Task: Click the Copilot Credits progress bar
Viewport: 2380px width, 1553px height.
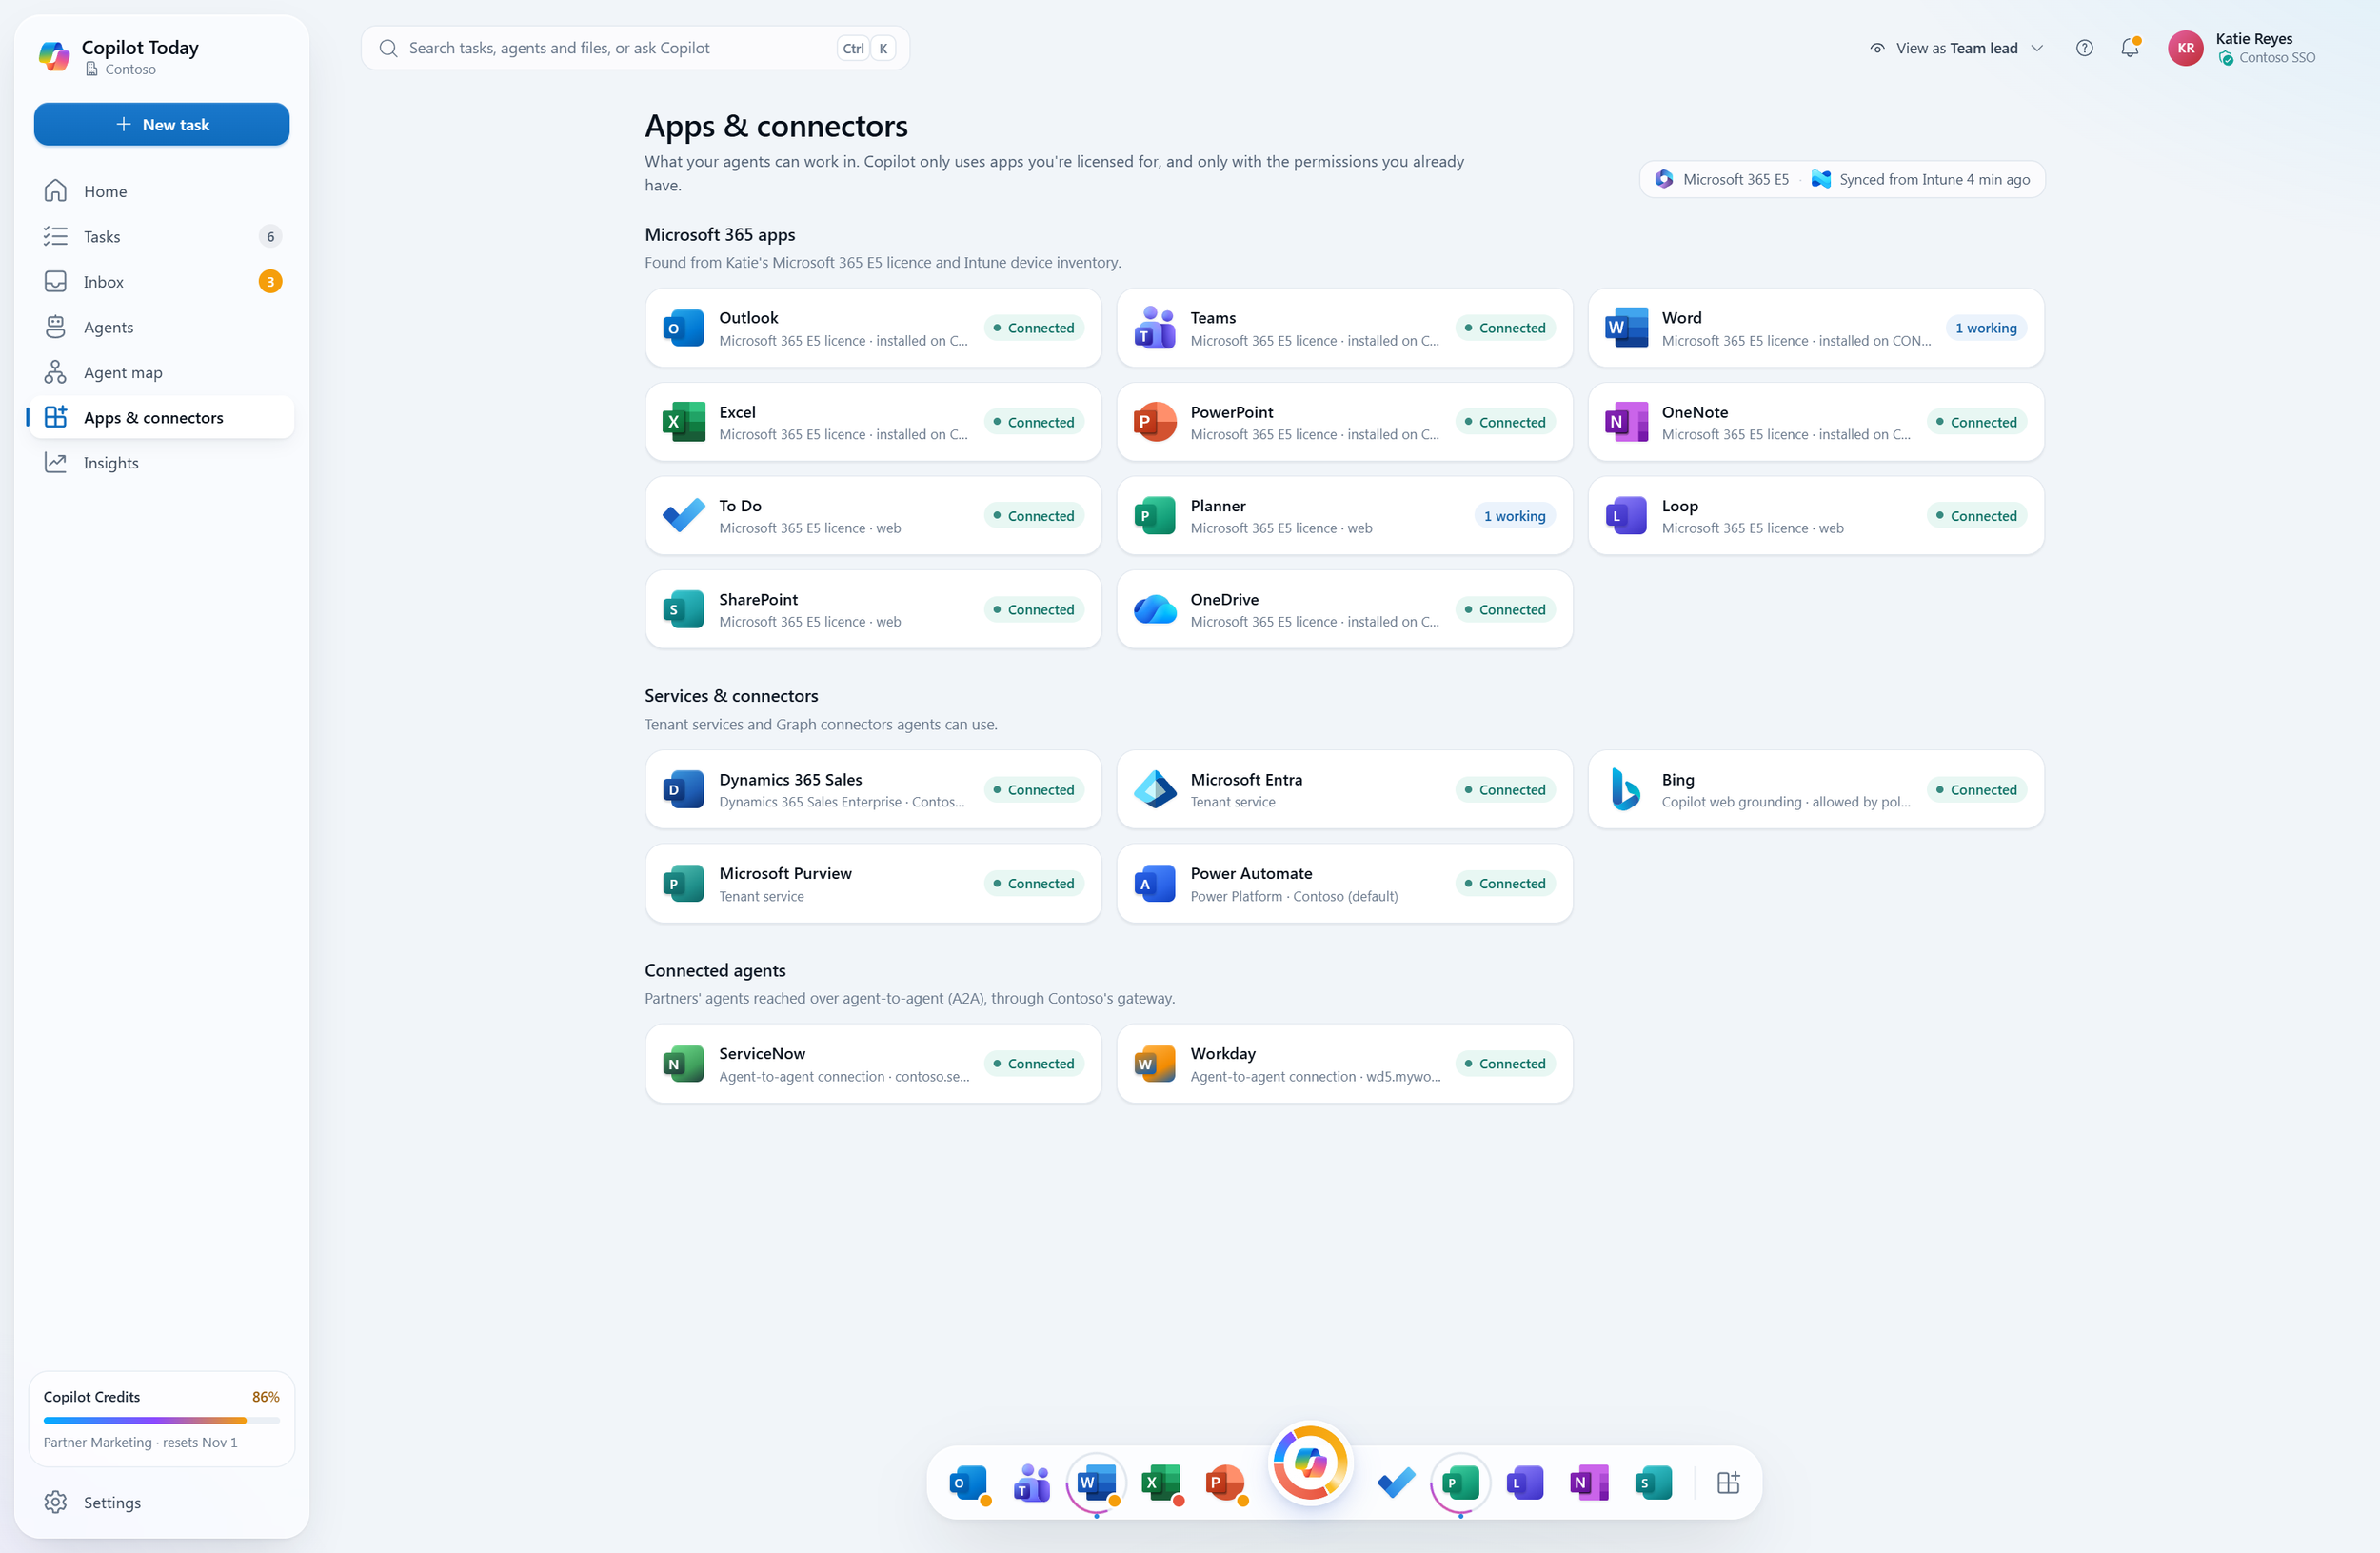Action: [161, 1420]
